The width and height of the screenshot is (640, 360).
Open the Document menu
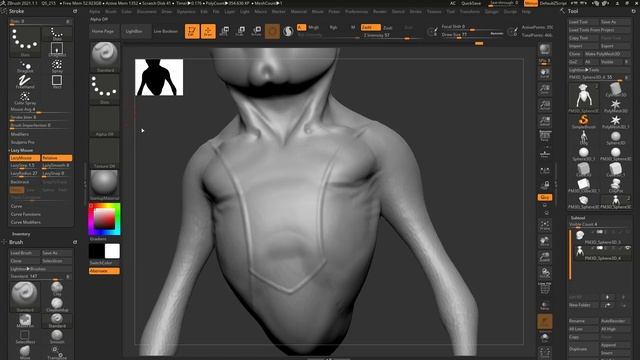(x=147, y=12)
